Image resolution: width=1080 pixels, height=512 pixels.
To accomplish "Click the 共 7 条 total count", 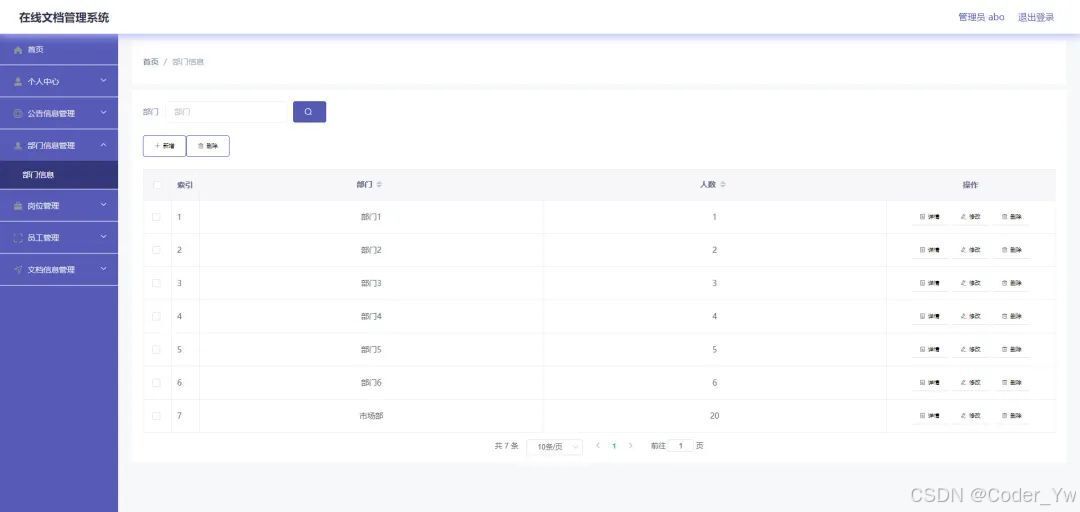I will (506, 446).
